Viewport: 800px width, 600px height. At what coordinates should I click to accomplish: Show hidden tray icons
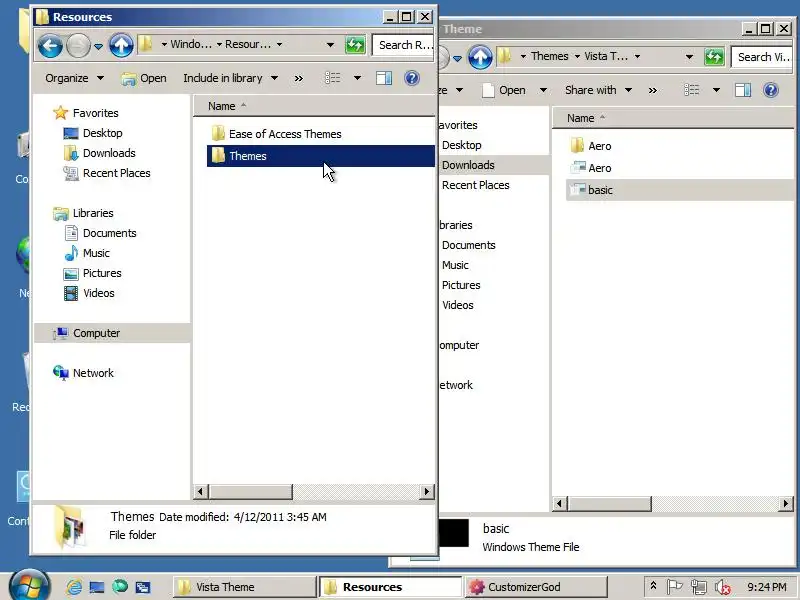coord(653,586)
